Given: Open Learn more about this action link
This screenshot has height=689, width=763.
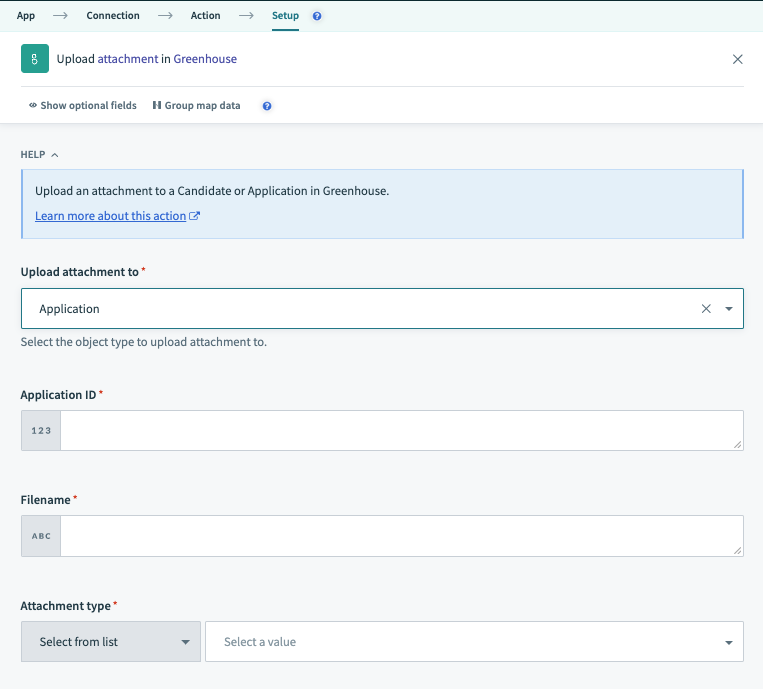Looking at the screenshot, I should coord(110,216).
